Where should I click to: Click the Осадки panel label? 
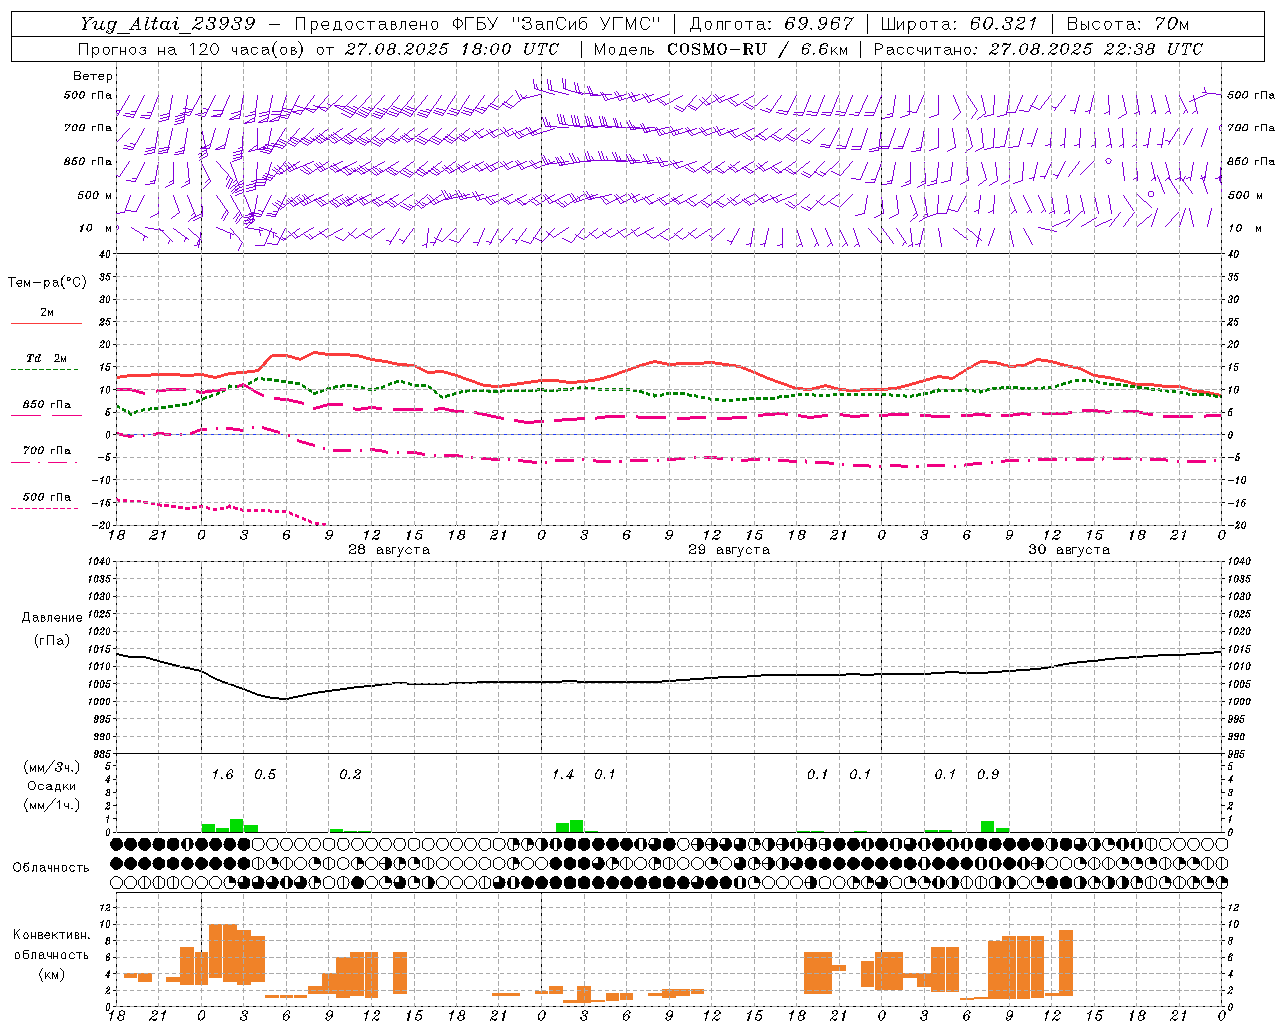tap(52, 786)
